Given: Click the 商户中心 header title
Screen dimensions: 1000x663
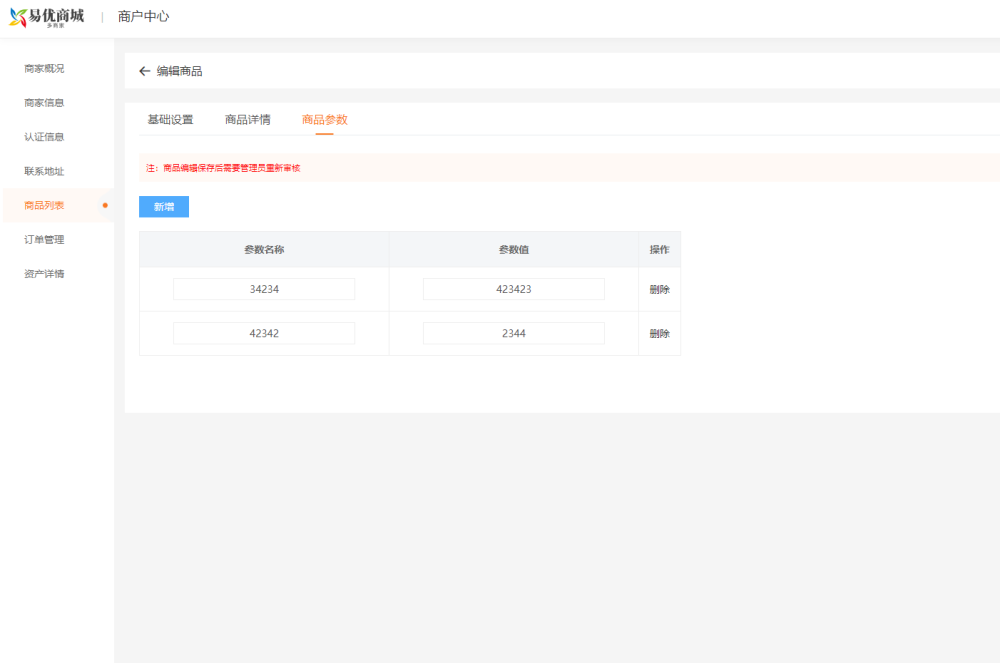Looking at the screenshot, I should click(143, 17).
